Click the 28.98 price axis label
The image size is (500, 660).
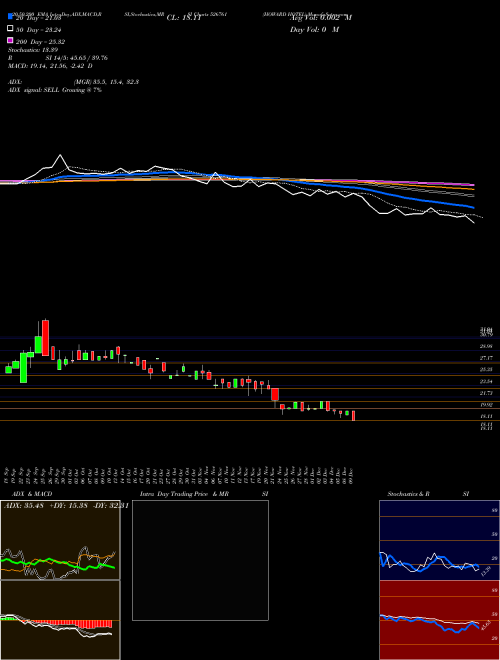click(486, 346)
